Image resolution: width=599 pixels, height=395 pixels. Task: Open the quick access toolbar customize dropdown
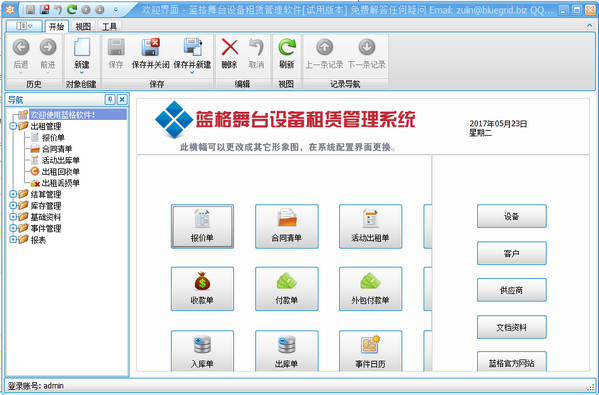[x=116, y=9]
